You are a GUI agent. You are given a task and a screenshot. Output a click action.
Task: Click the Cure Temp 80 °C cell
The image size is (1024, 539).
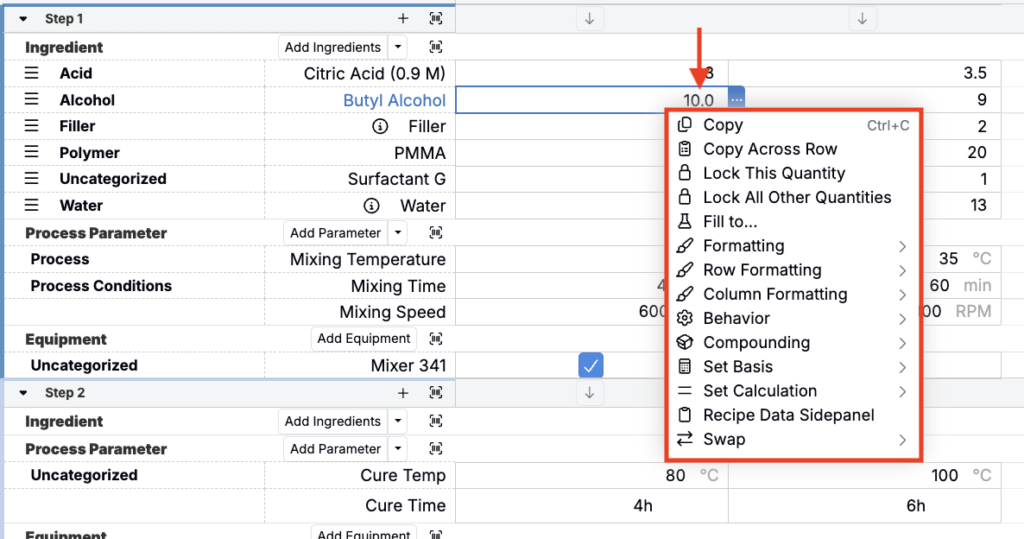click(677, 475)
